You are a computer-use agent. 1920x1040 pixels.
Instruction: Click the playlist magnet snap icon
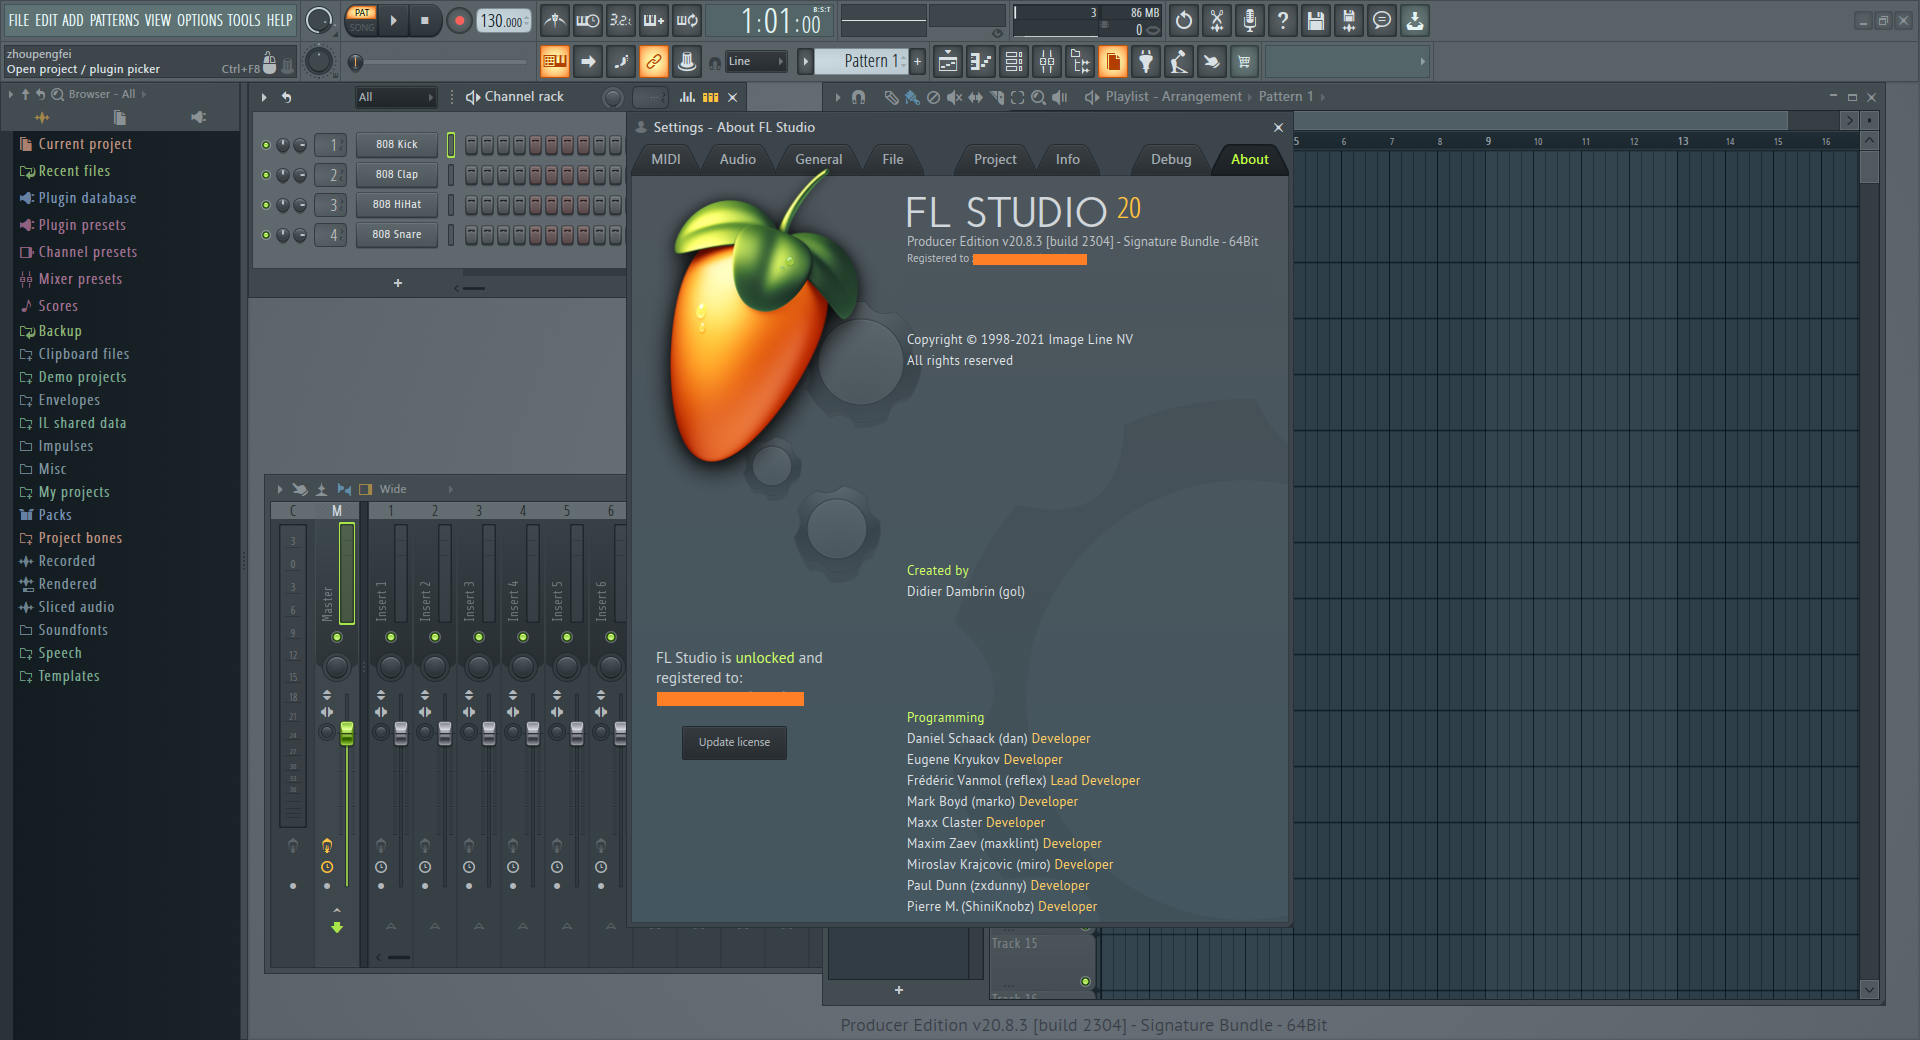858,97
